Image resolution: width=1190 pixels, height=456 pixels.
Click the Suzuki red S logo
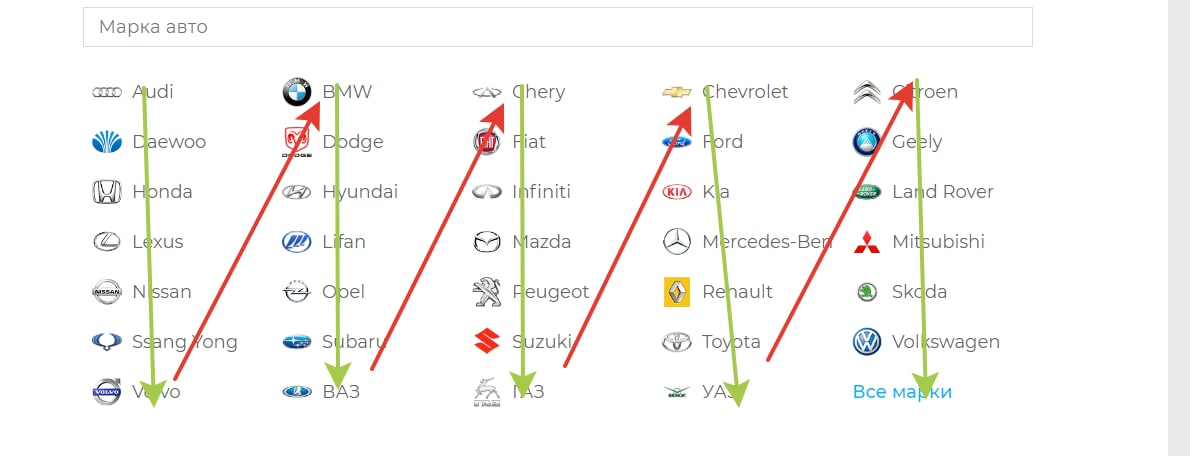click(487, 342)
